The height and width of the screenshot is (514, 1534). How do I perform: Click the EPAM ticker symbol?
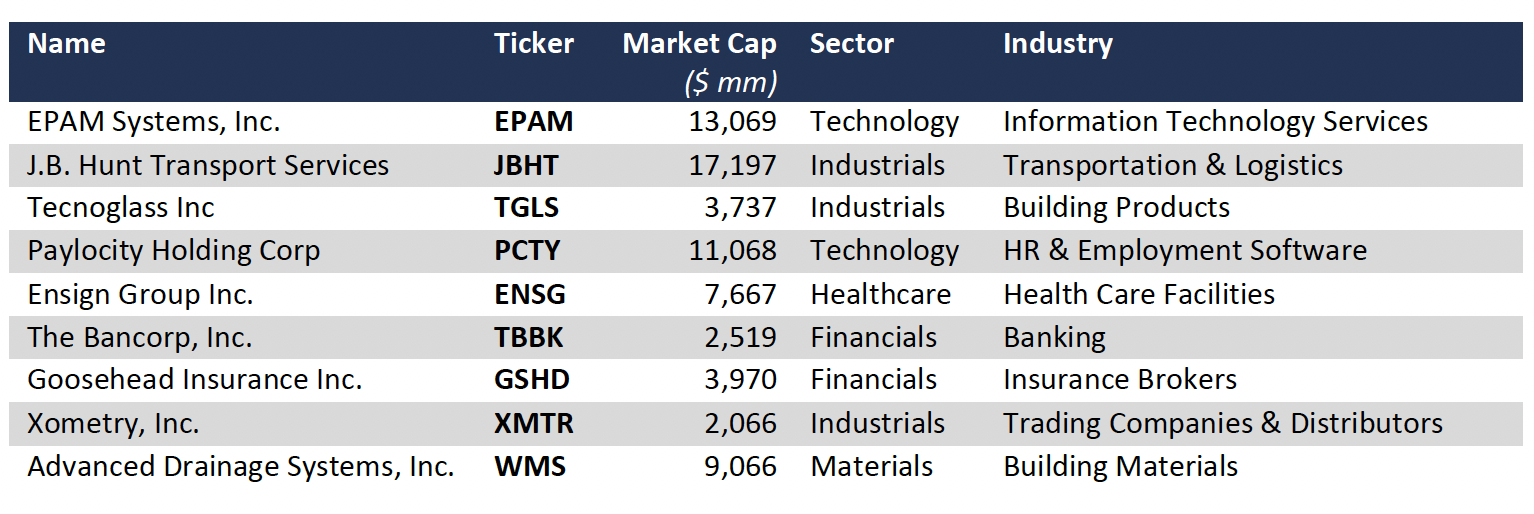point(534,122)
